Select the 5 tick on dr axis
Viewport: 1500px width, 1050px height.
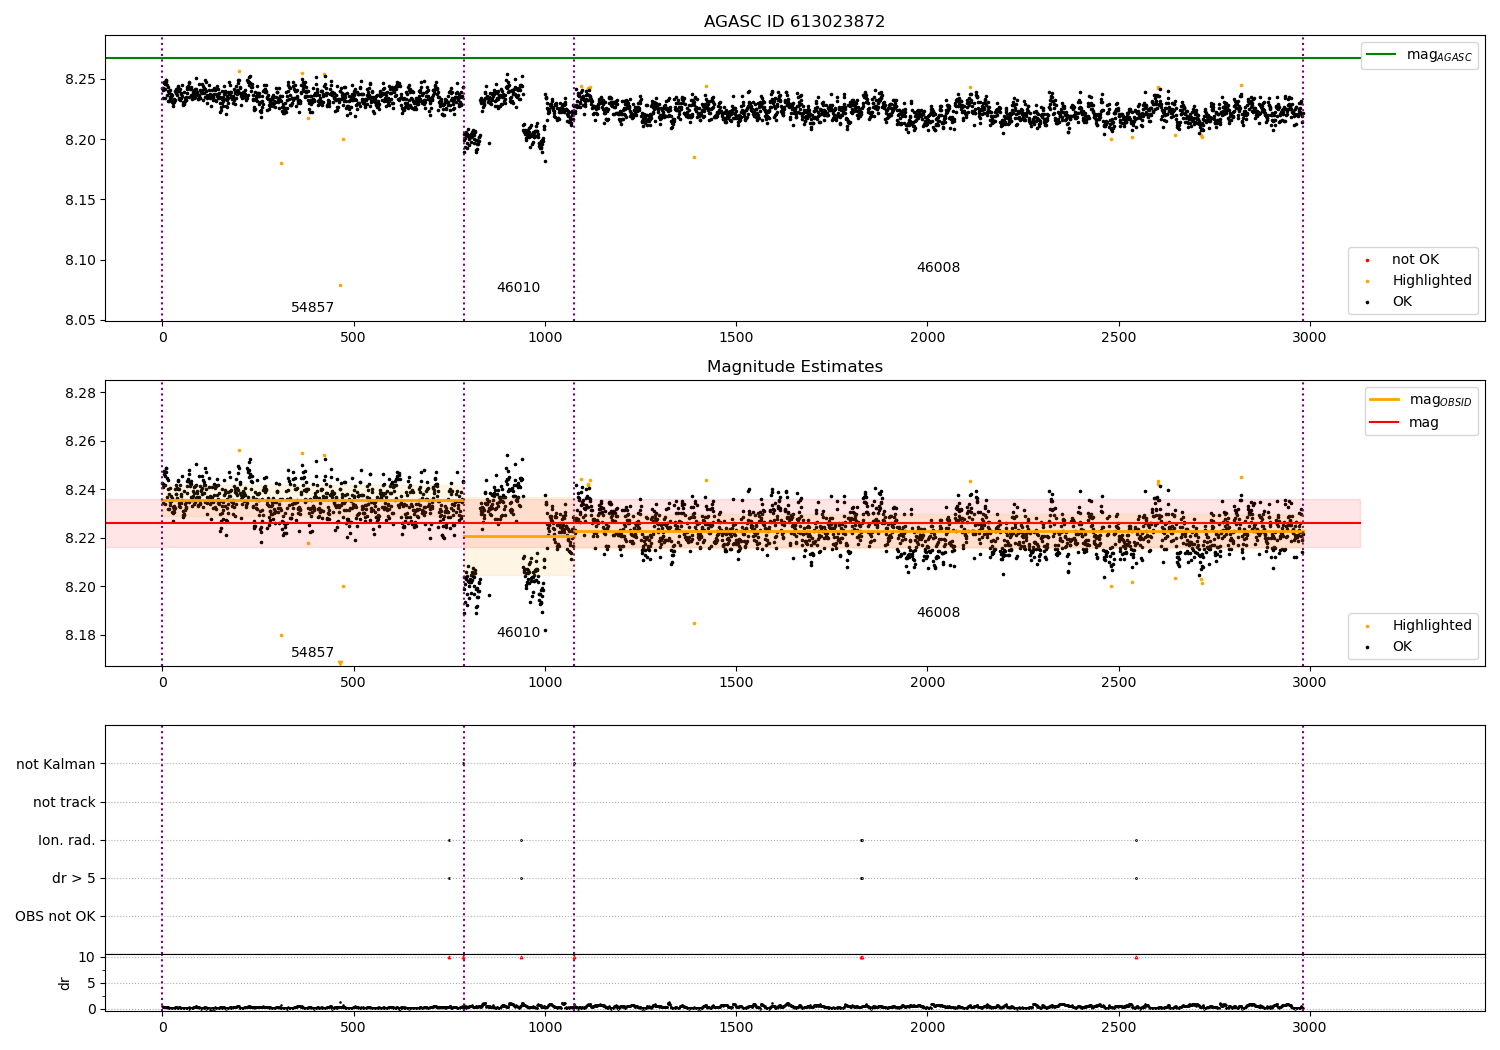click(x=91, y=984)
